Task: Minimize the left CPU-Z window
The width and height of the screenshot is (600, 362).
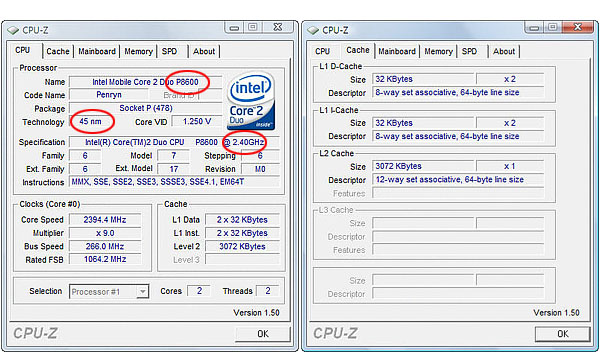Action: pyautogui.click(x=235, y=28)
